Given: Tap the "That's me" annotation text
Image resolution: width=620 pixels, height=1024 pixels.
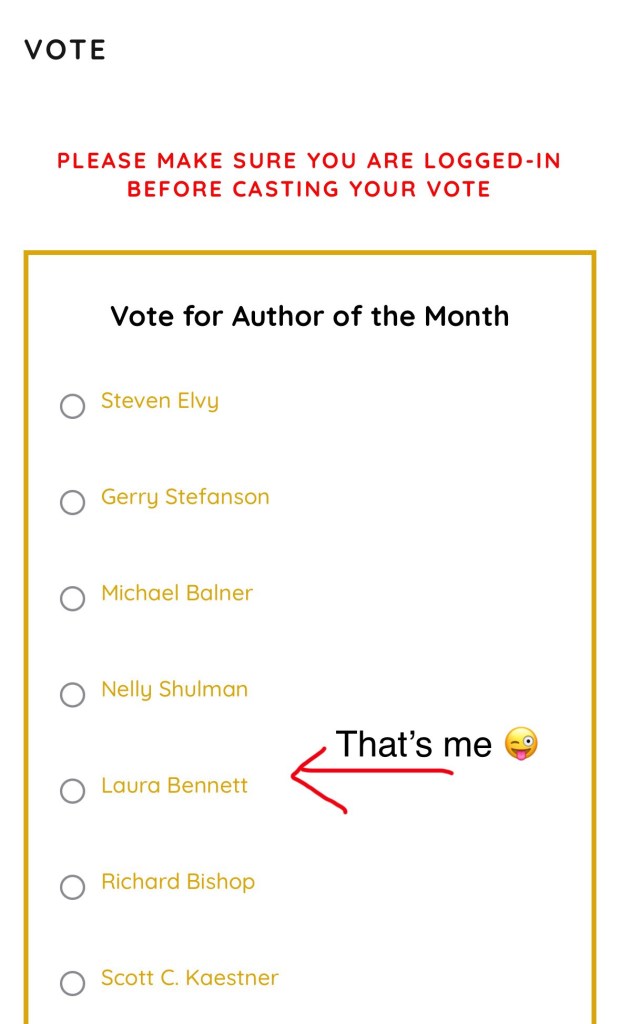Looking at the screenshot, I should 414,744.
